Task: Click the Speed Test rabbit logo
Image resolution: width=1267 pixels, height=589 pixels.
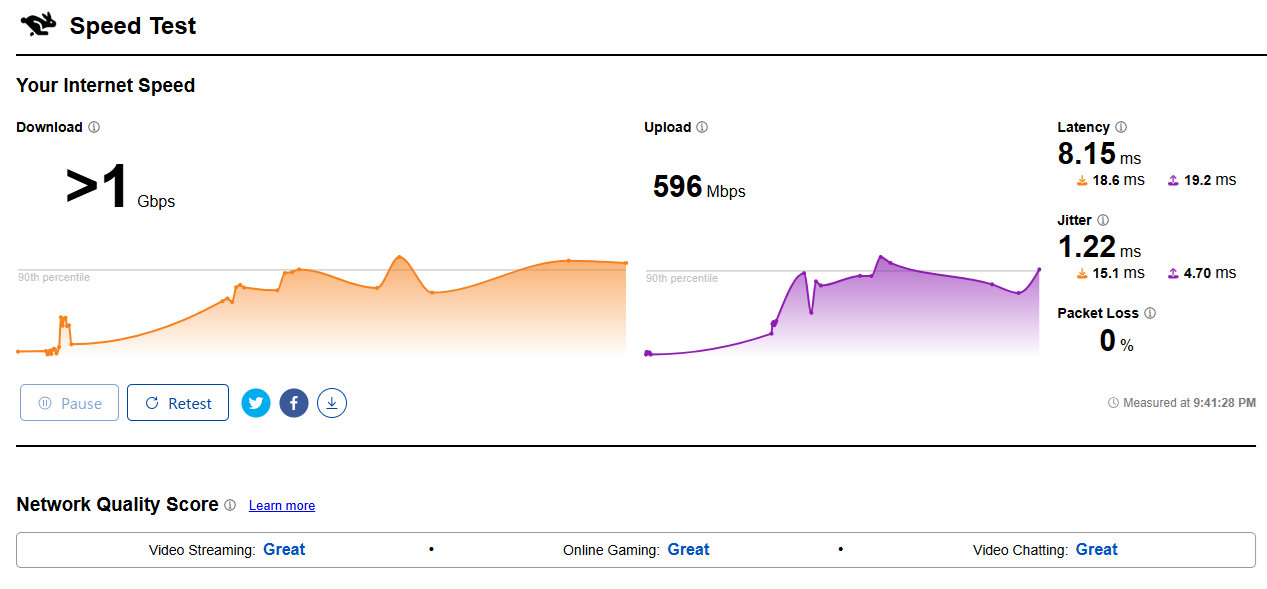Action: click(x=38, y=25)
